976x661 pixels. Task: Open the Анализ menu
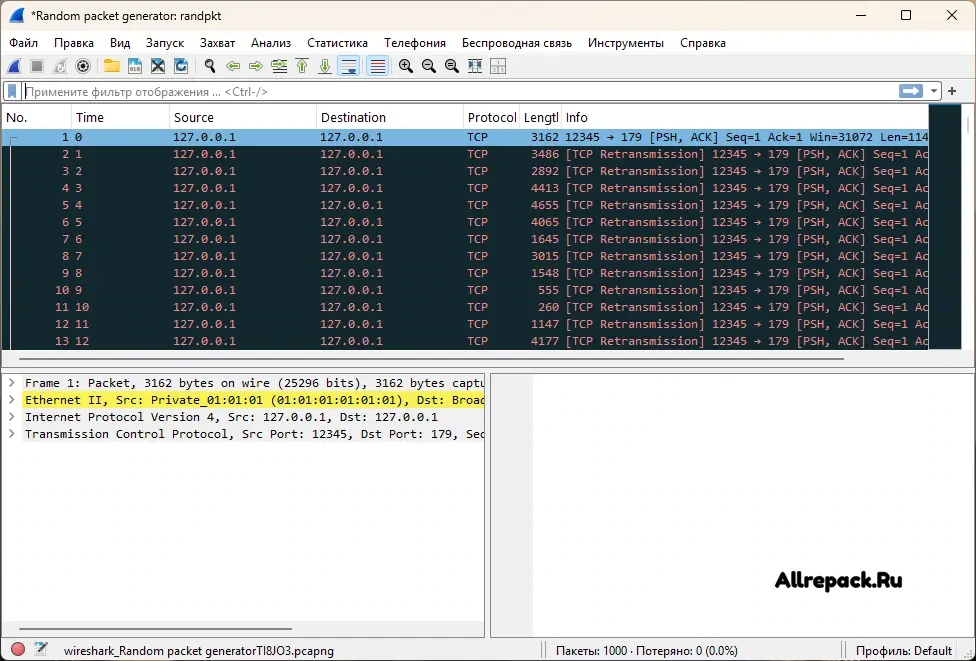point(271,43)
